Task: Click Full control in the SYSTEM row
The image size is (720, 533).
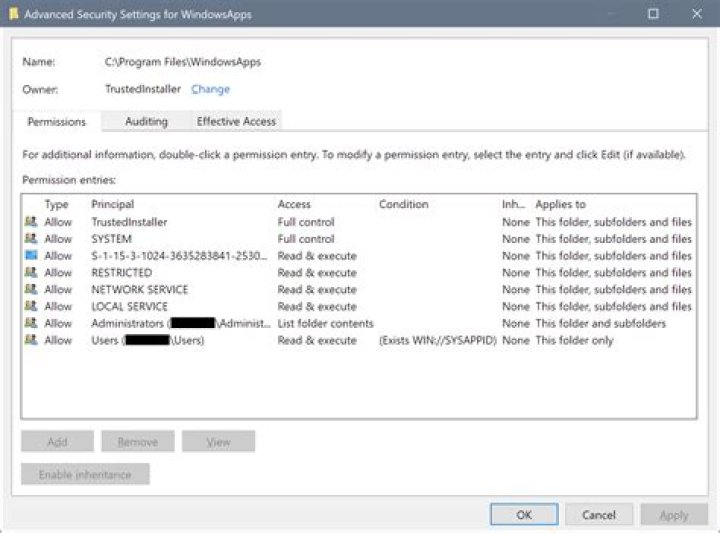Action: point(306,239)
